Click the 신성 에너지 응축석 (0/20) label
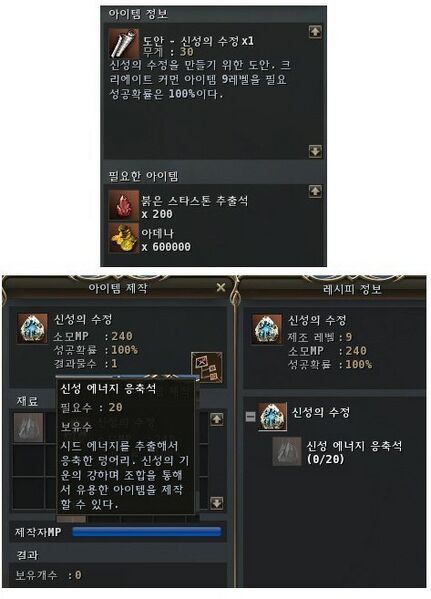 coord(354,452)
